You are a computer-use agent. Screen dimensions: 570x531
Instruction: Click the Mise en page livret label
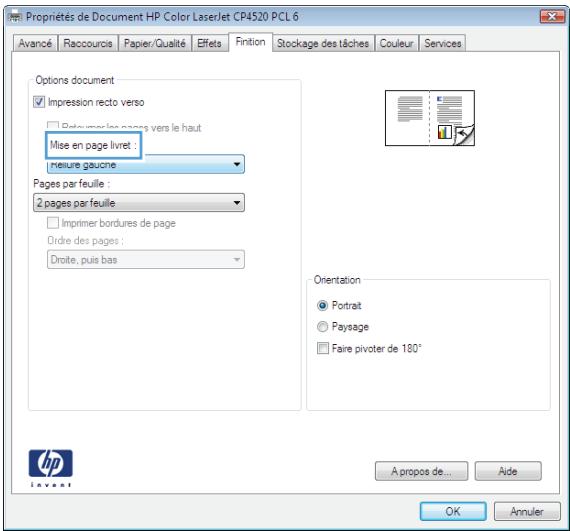(x=93, y=145)
